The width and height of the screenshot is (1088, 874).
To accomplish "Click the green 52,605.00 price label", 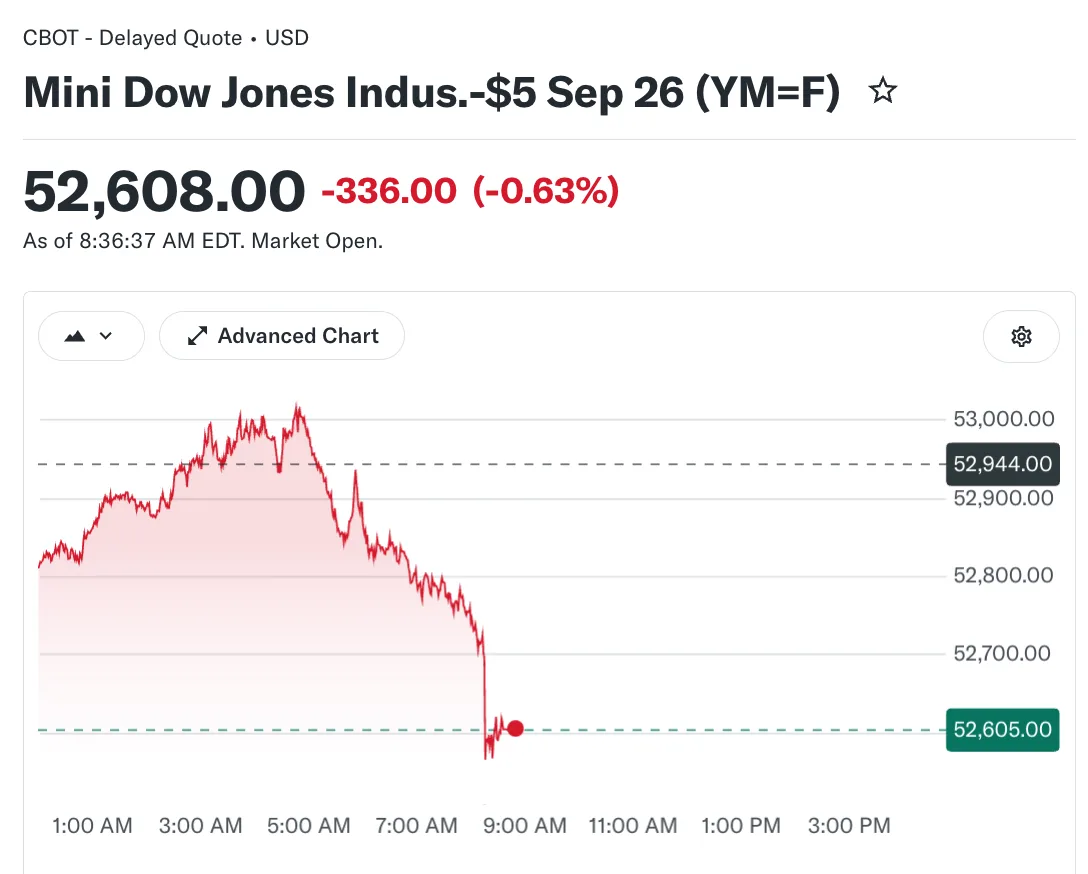I will tap(1003, 730).
